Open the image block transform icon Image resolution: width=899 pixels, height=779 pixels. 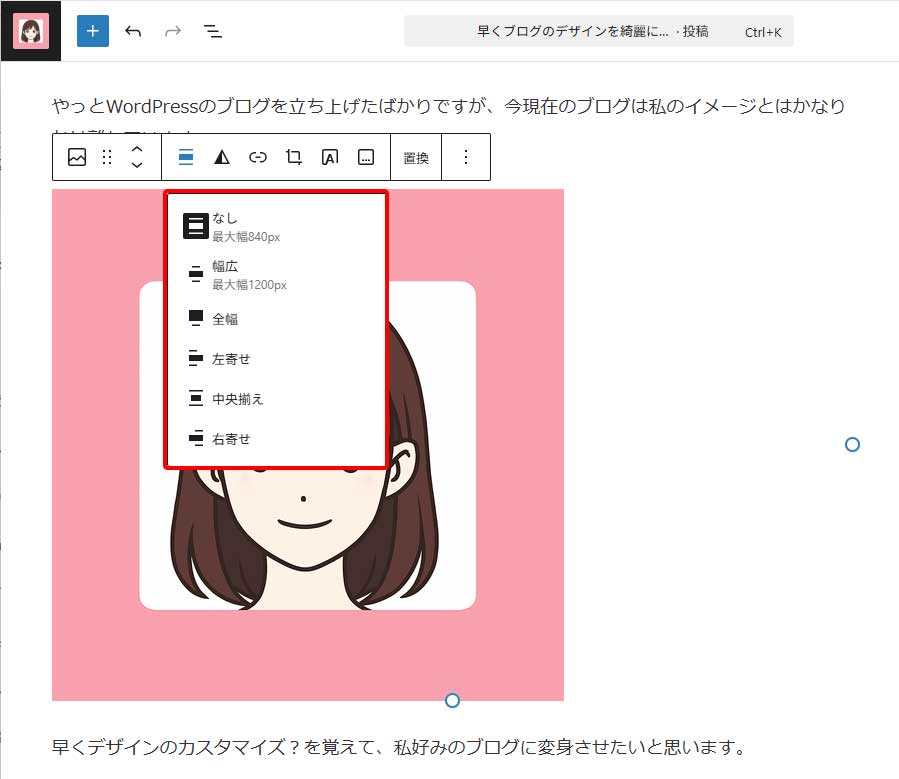coord(77,157)
